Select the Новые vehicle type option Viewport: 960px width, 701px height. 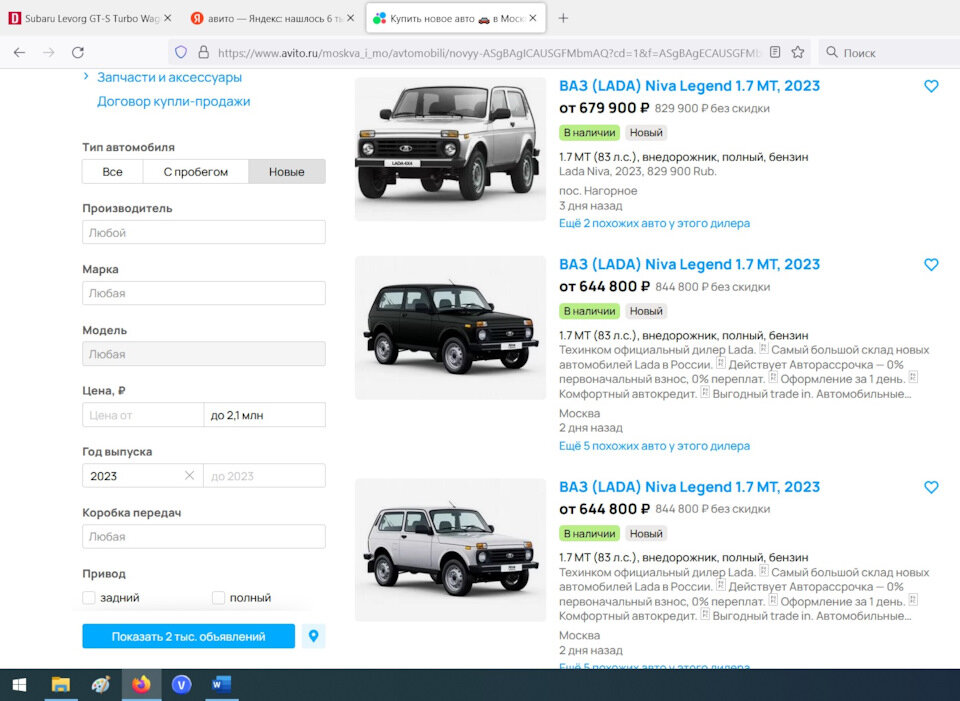[287, 172]
